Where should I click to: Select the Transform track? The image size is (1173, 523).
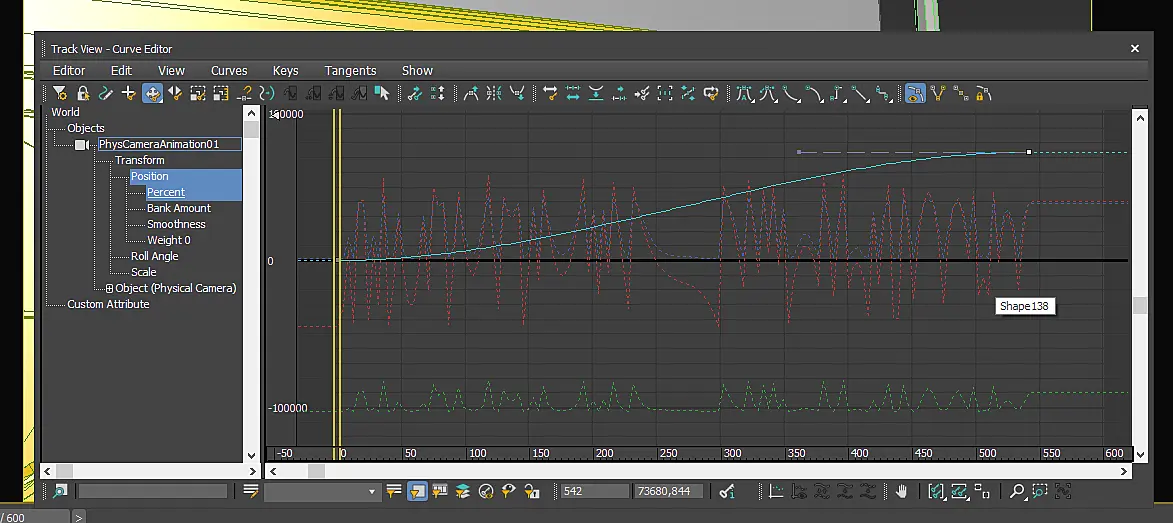(x=140, y=160)
